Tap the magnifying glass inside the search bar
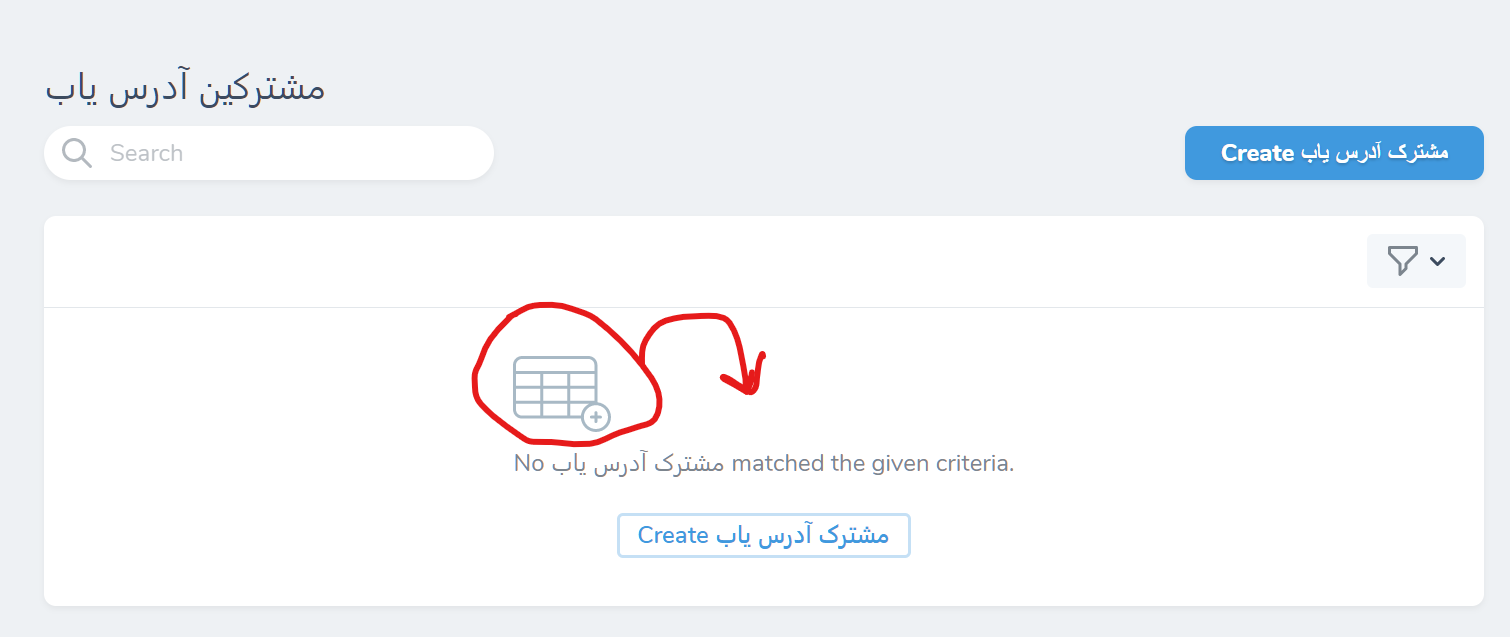Image resolution: width=1510 pixels, height=637 pixels. click(76, 152)
